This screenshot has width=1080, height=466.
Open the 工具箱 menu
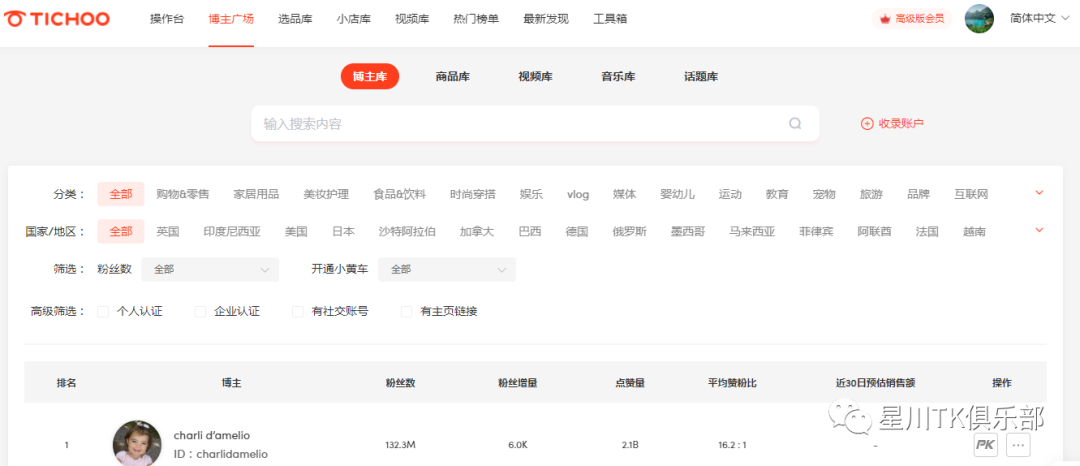[610, 19]
